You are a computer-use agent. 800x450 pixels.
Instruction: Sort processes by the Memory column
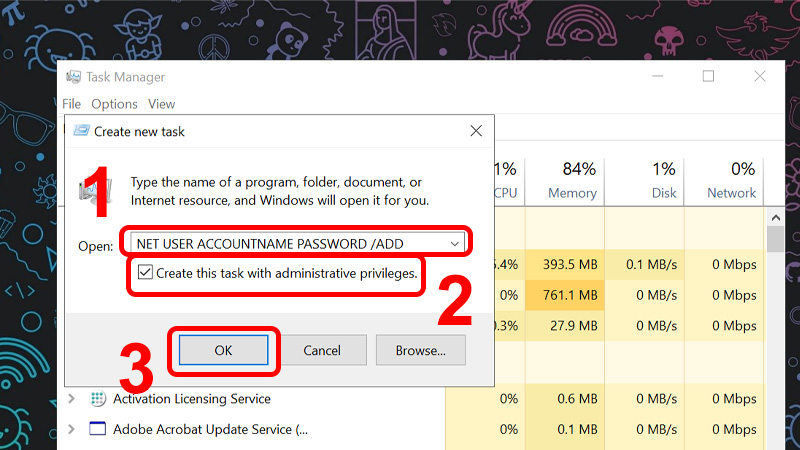coord(571,181)
